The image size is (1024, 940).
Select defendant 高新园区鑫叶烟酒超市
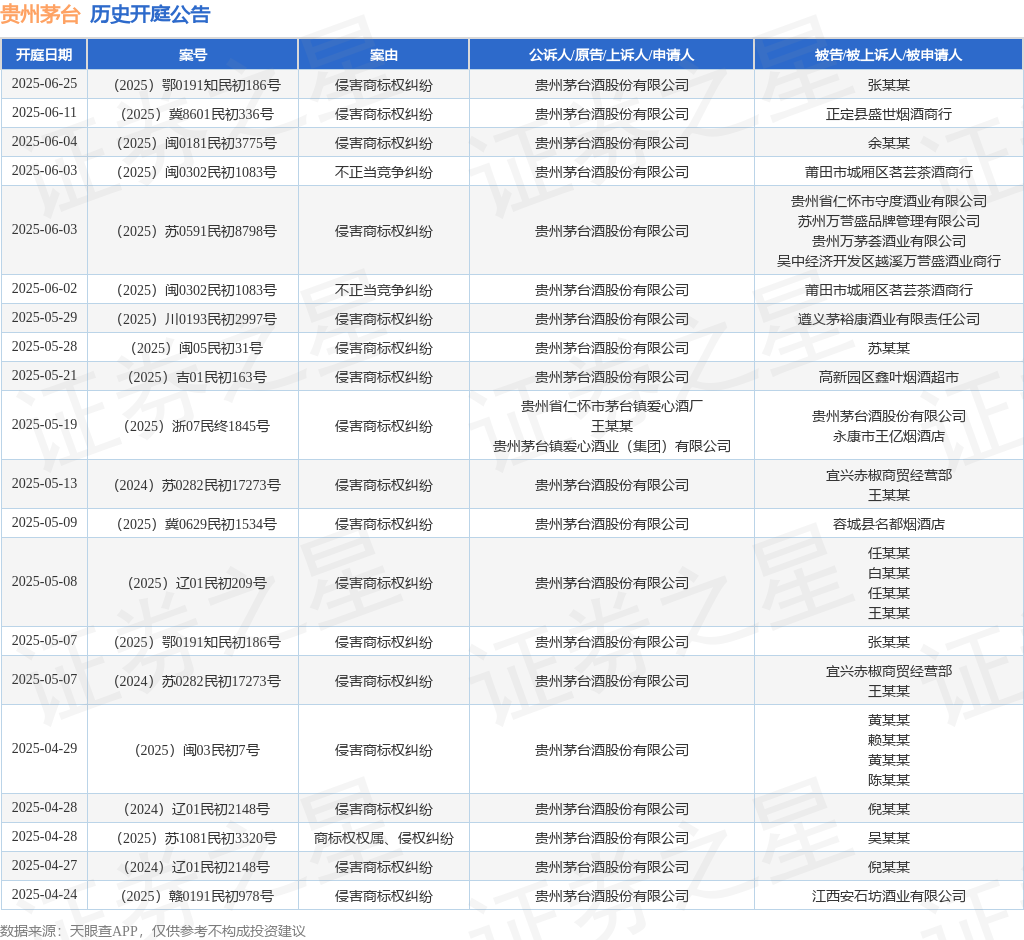coord(888,378)
